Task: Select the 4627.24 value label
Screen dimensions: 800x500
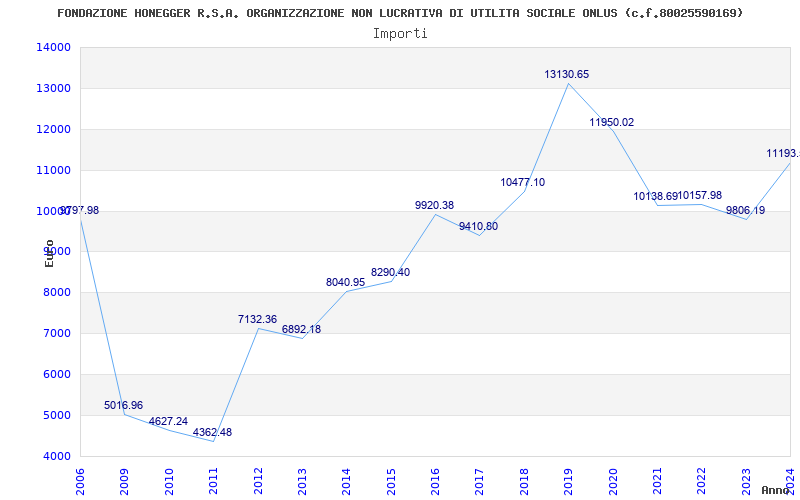Action: pyautogui.click(x=168, y=421)
